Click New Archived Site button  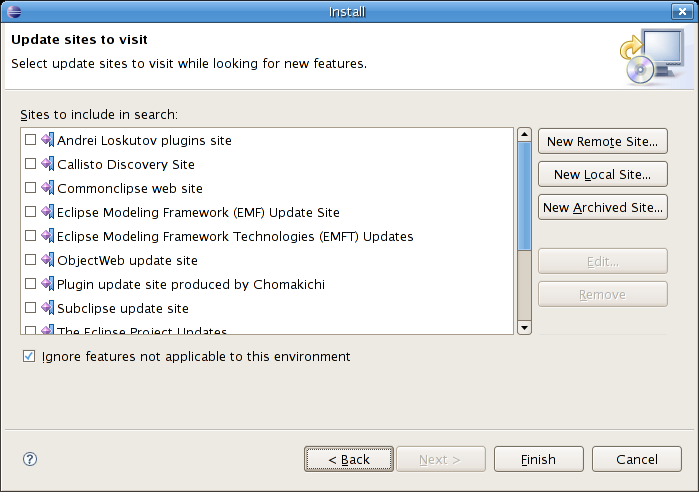pos(603,207)
